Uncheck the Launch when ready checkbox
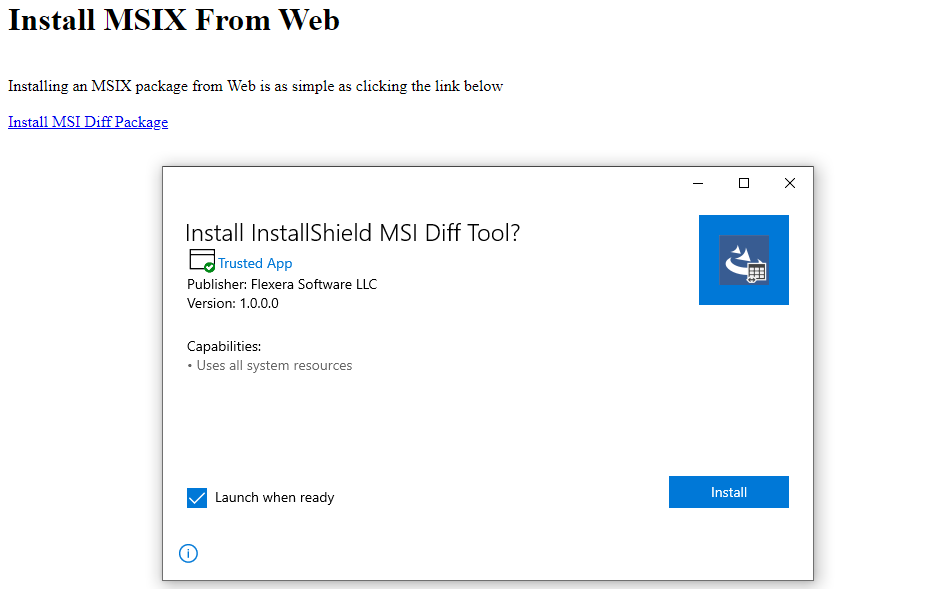The height and width of the screenshot is (589, 940). pos(197,497)
